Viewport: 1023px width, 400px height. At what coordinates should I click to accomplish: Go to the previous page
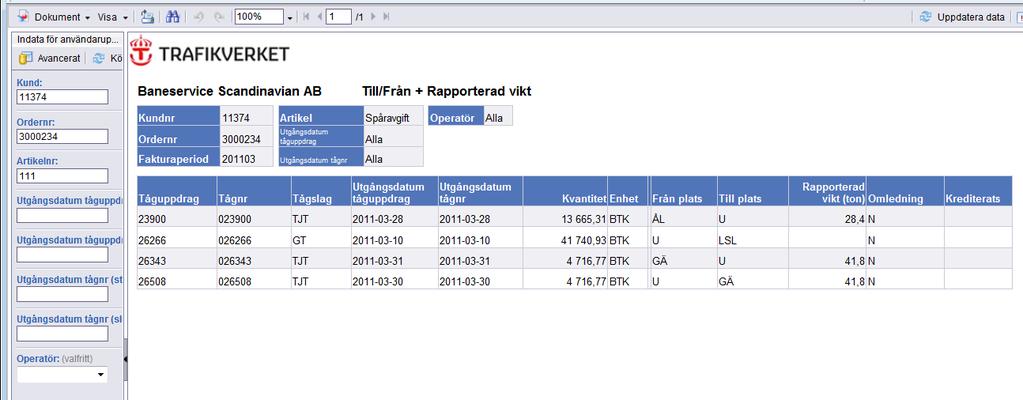pyautogui.click(x=319, y=17)
